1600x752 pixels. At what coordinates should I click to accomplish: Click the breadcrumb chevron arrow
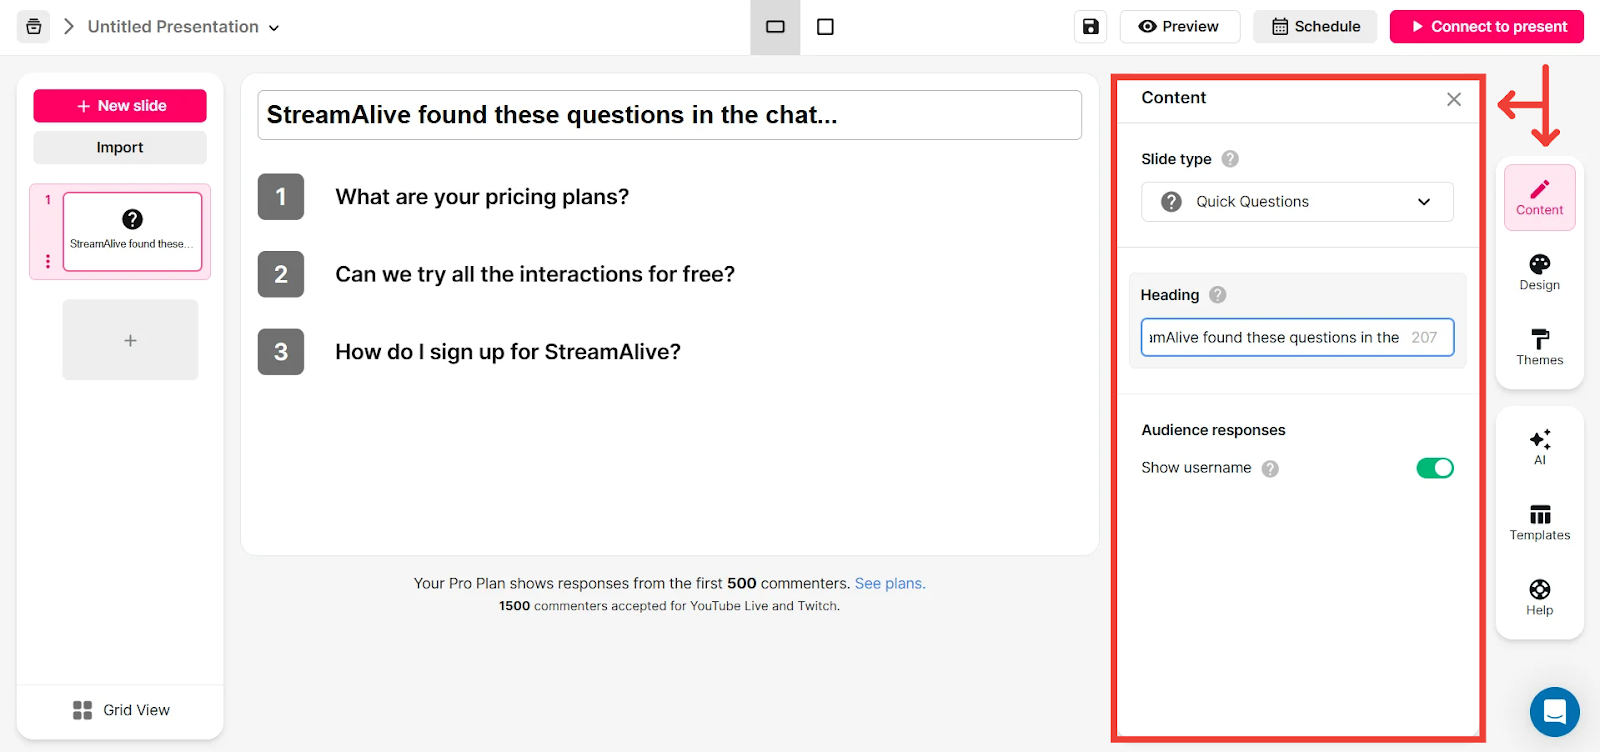click(69, 27)
